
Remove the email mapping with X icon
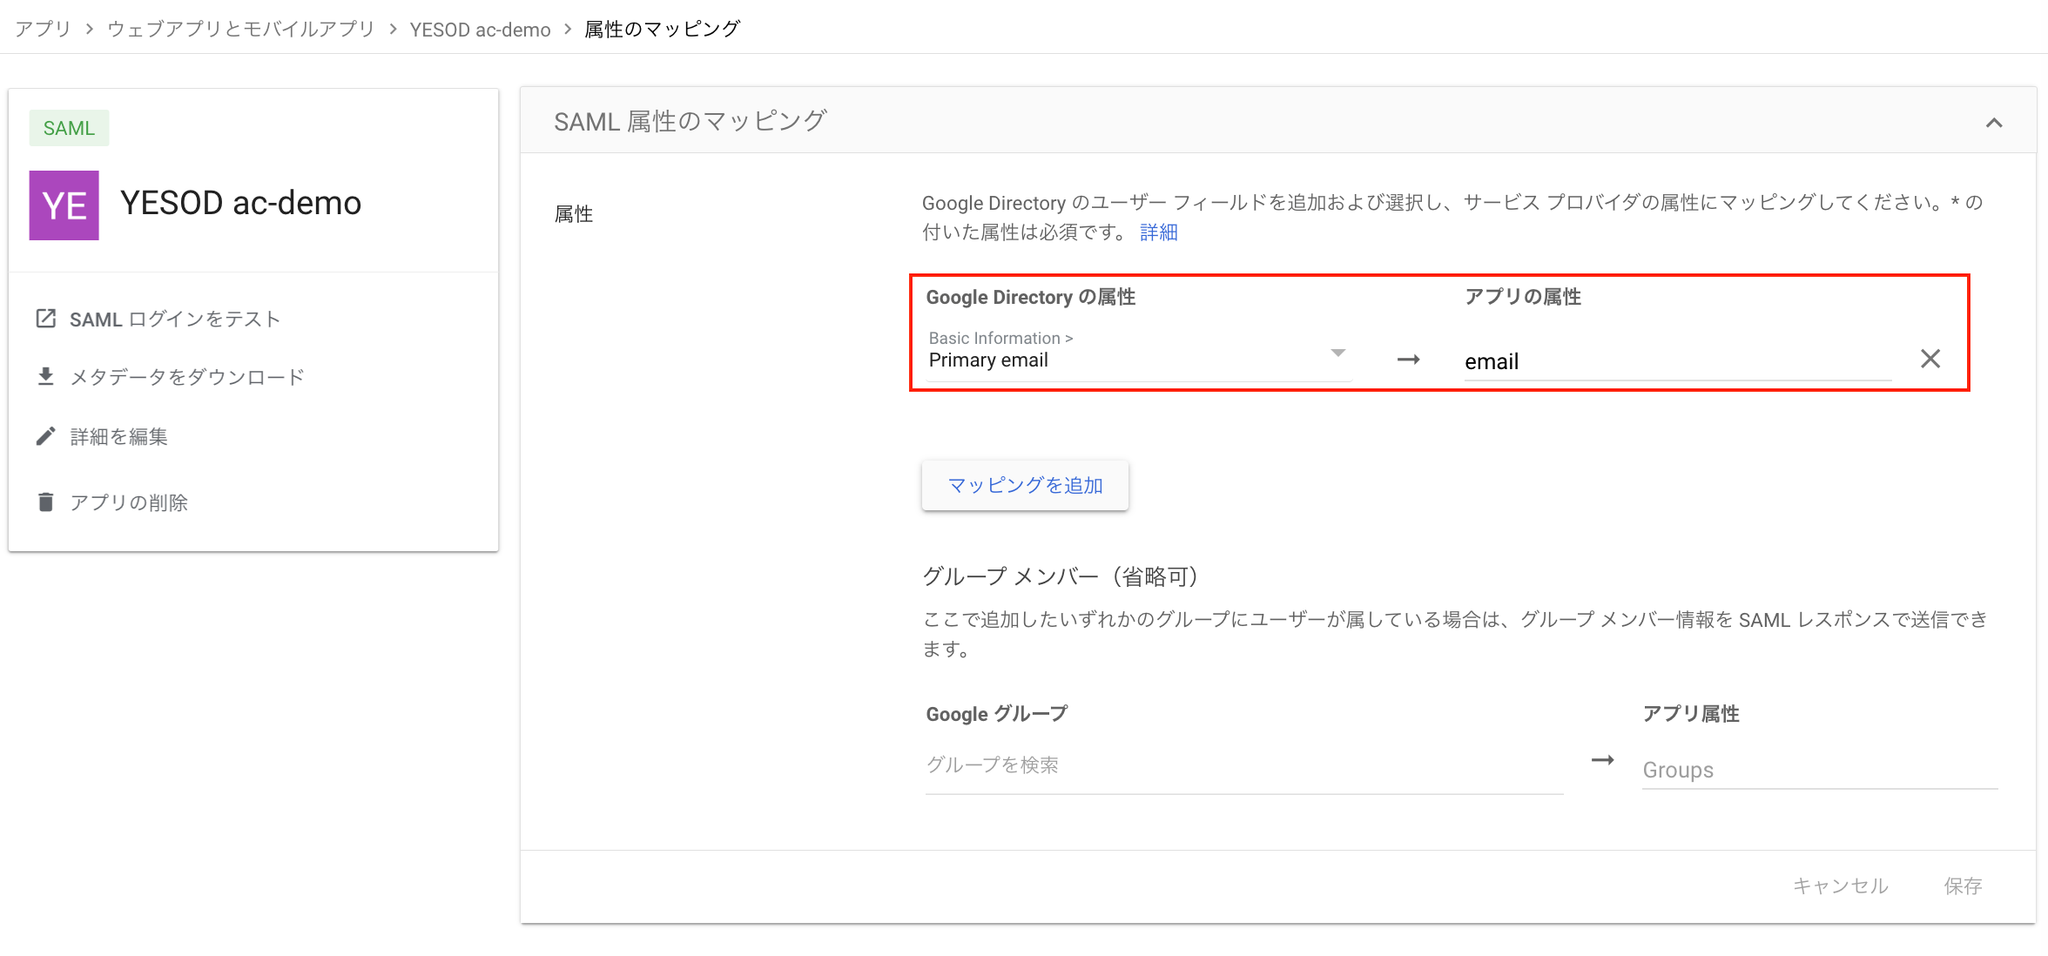[1930, 359]
